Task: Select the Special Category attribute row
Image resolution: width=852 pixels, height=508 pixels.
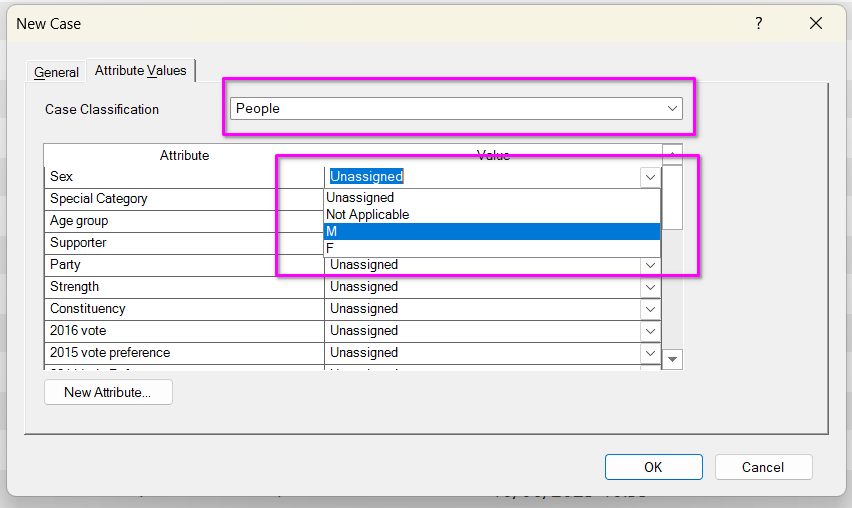Action: pos(183,199)
